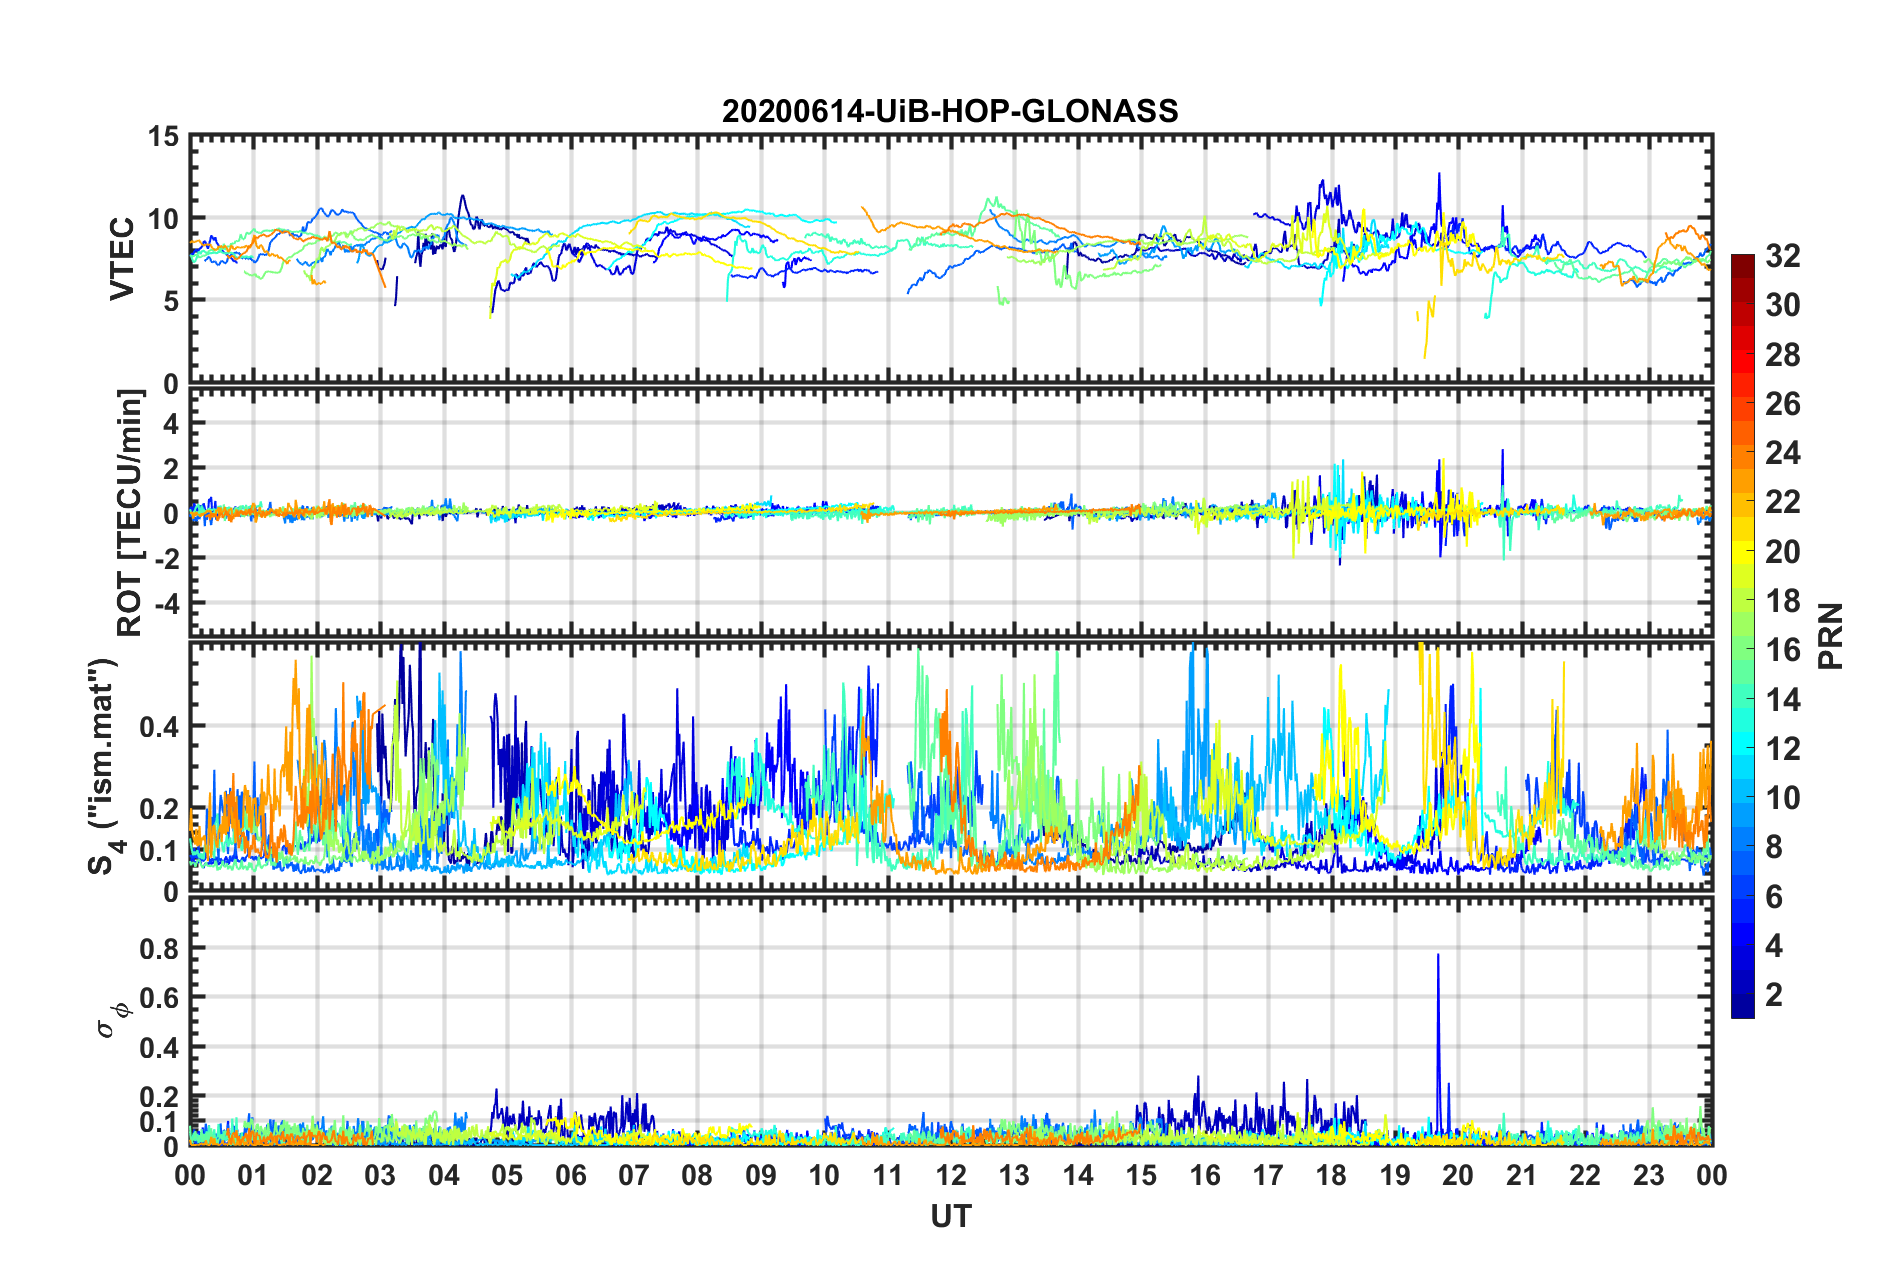
Task: Select S4 panel tick label 0.2
Action: click(x=159, y=809)
